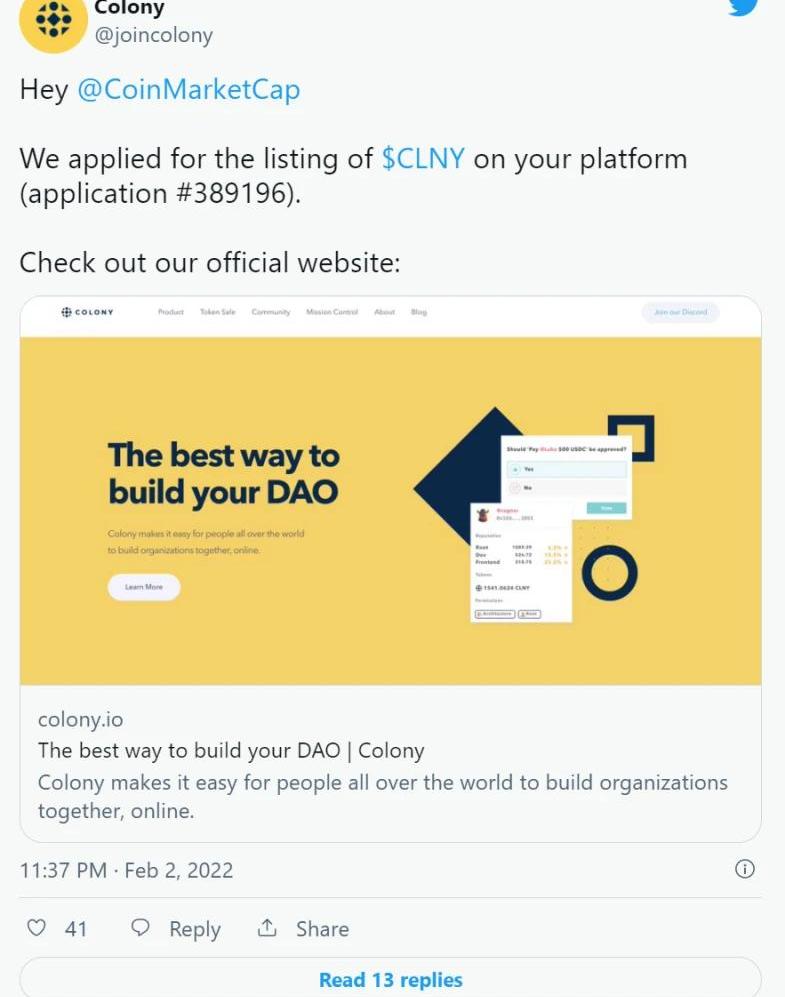785x997 pixels.
Task: Open the @CoinMarketCap mention link
Action: [x=188, y=90]
